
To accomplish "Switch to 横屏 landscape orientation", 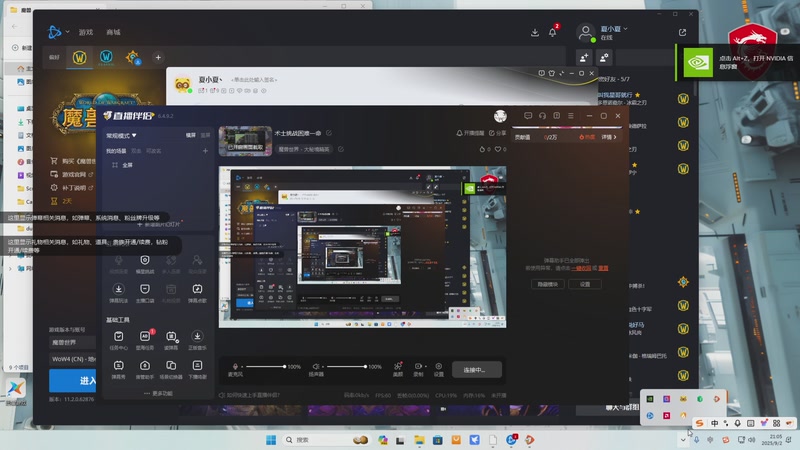I will [191, 135].
